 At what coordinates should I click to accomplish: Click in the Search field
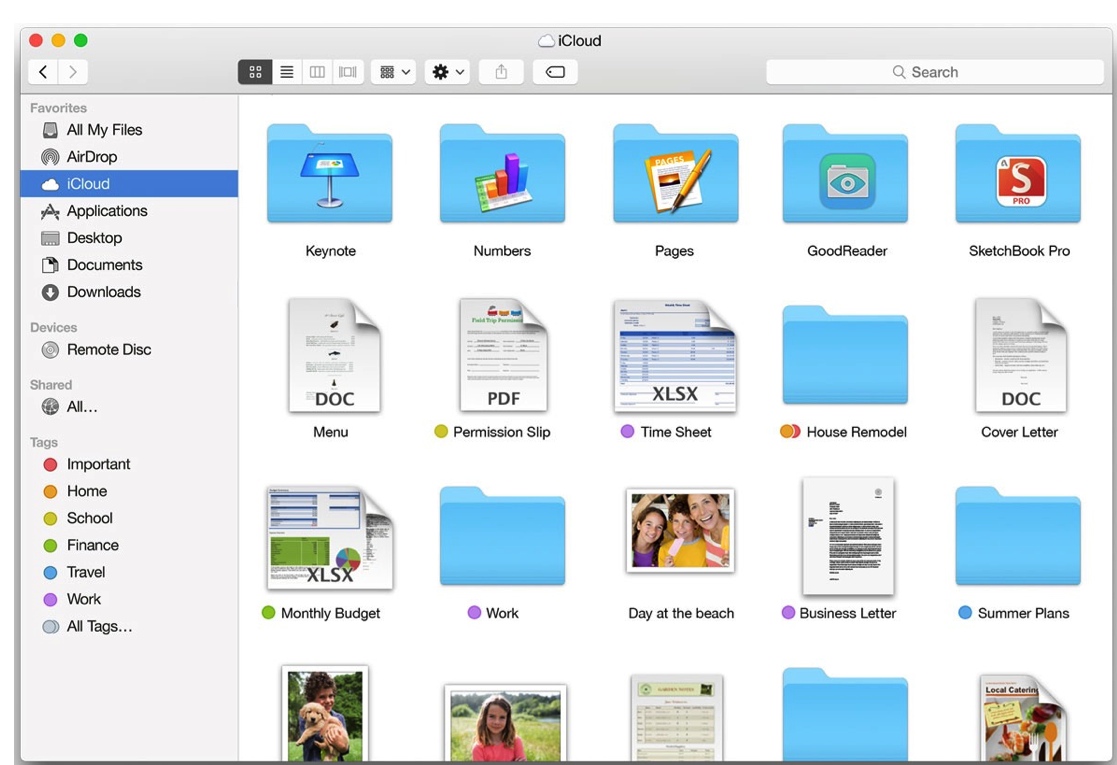point(935,72)
